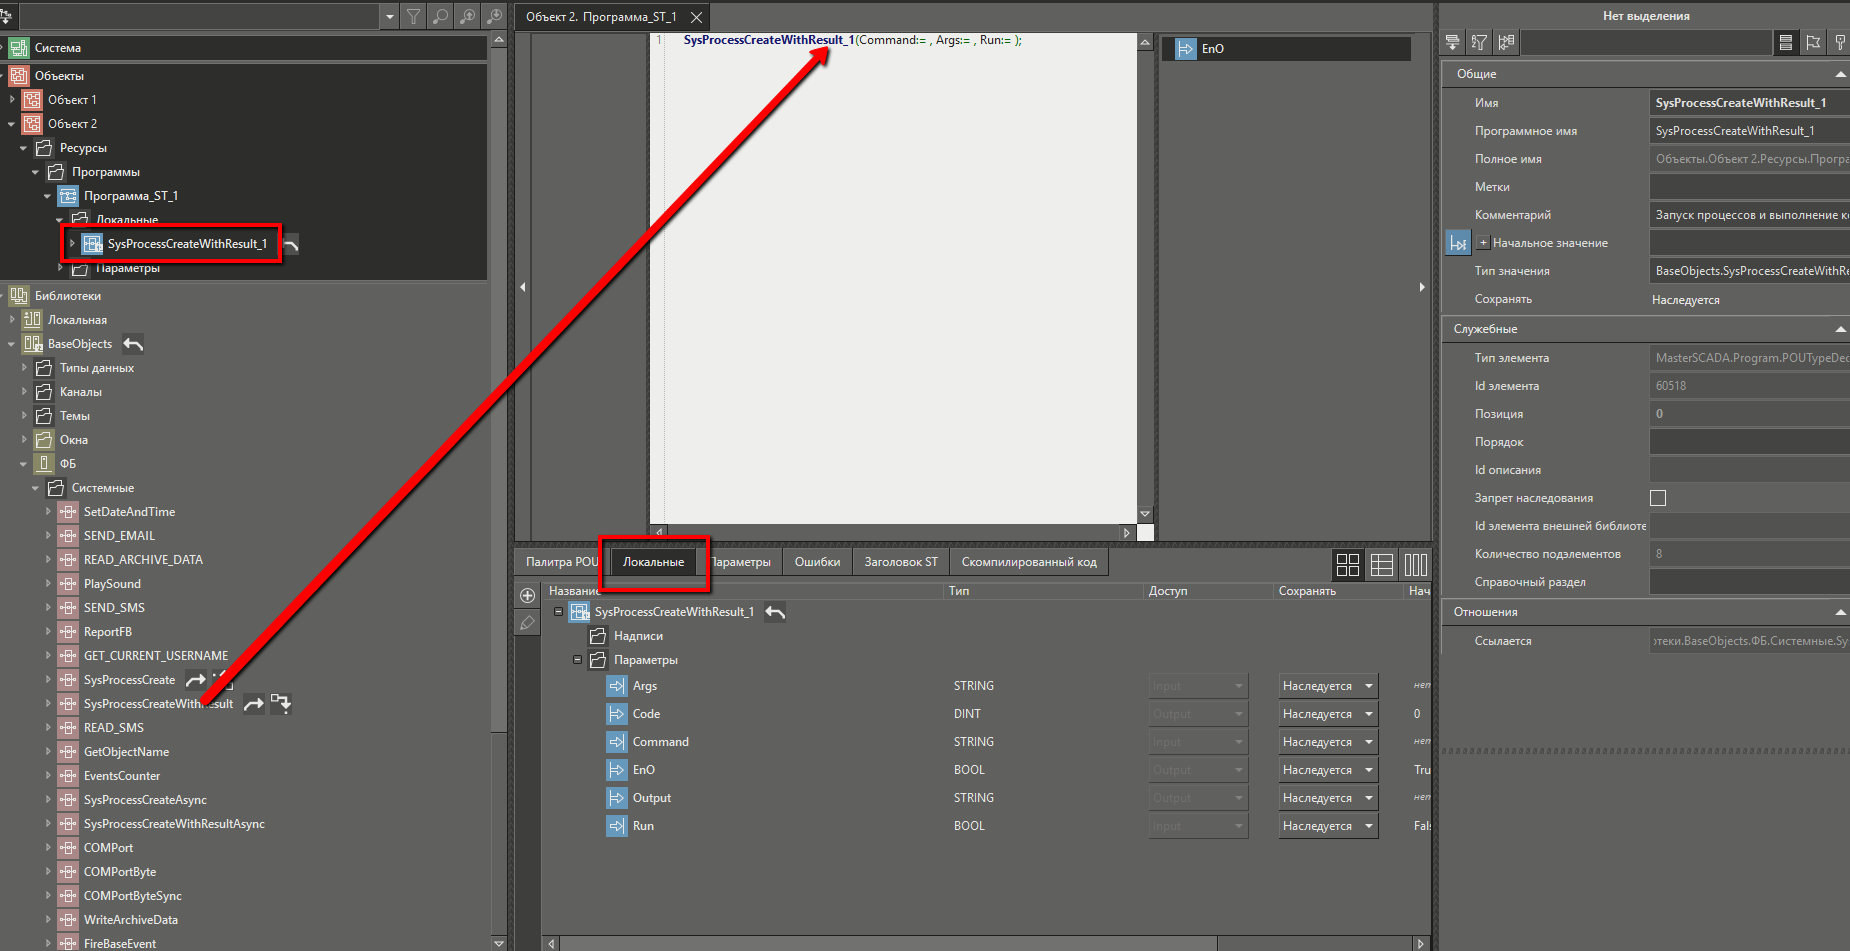
Task: Switch to the Скомпилированный код tab
Action: 1028,562
